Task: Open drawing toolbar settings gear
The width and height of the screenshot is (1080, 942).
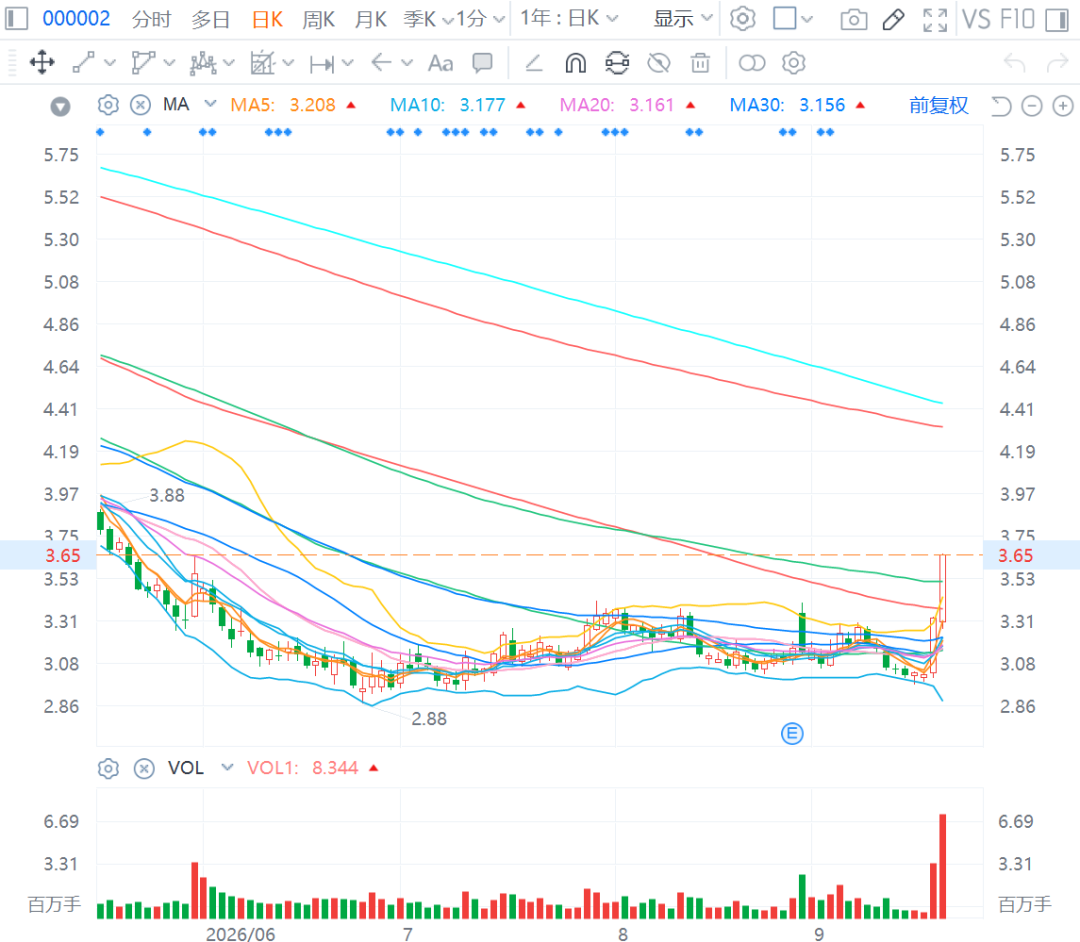Action: point(793,63)
